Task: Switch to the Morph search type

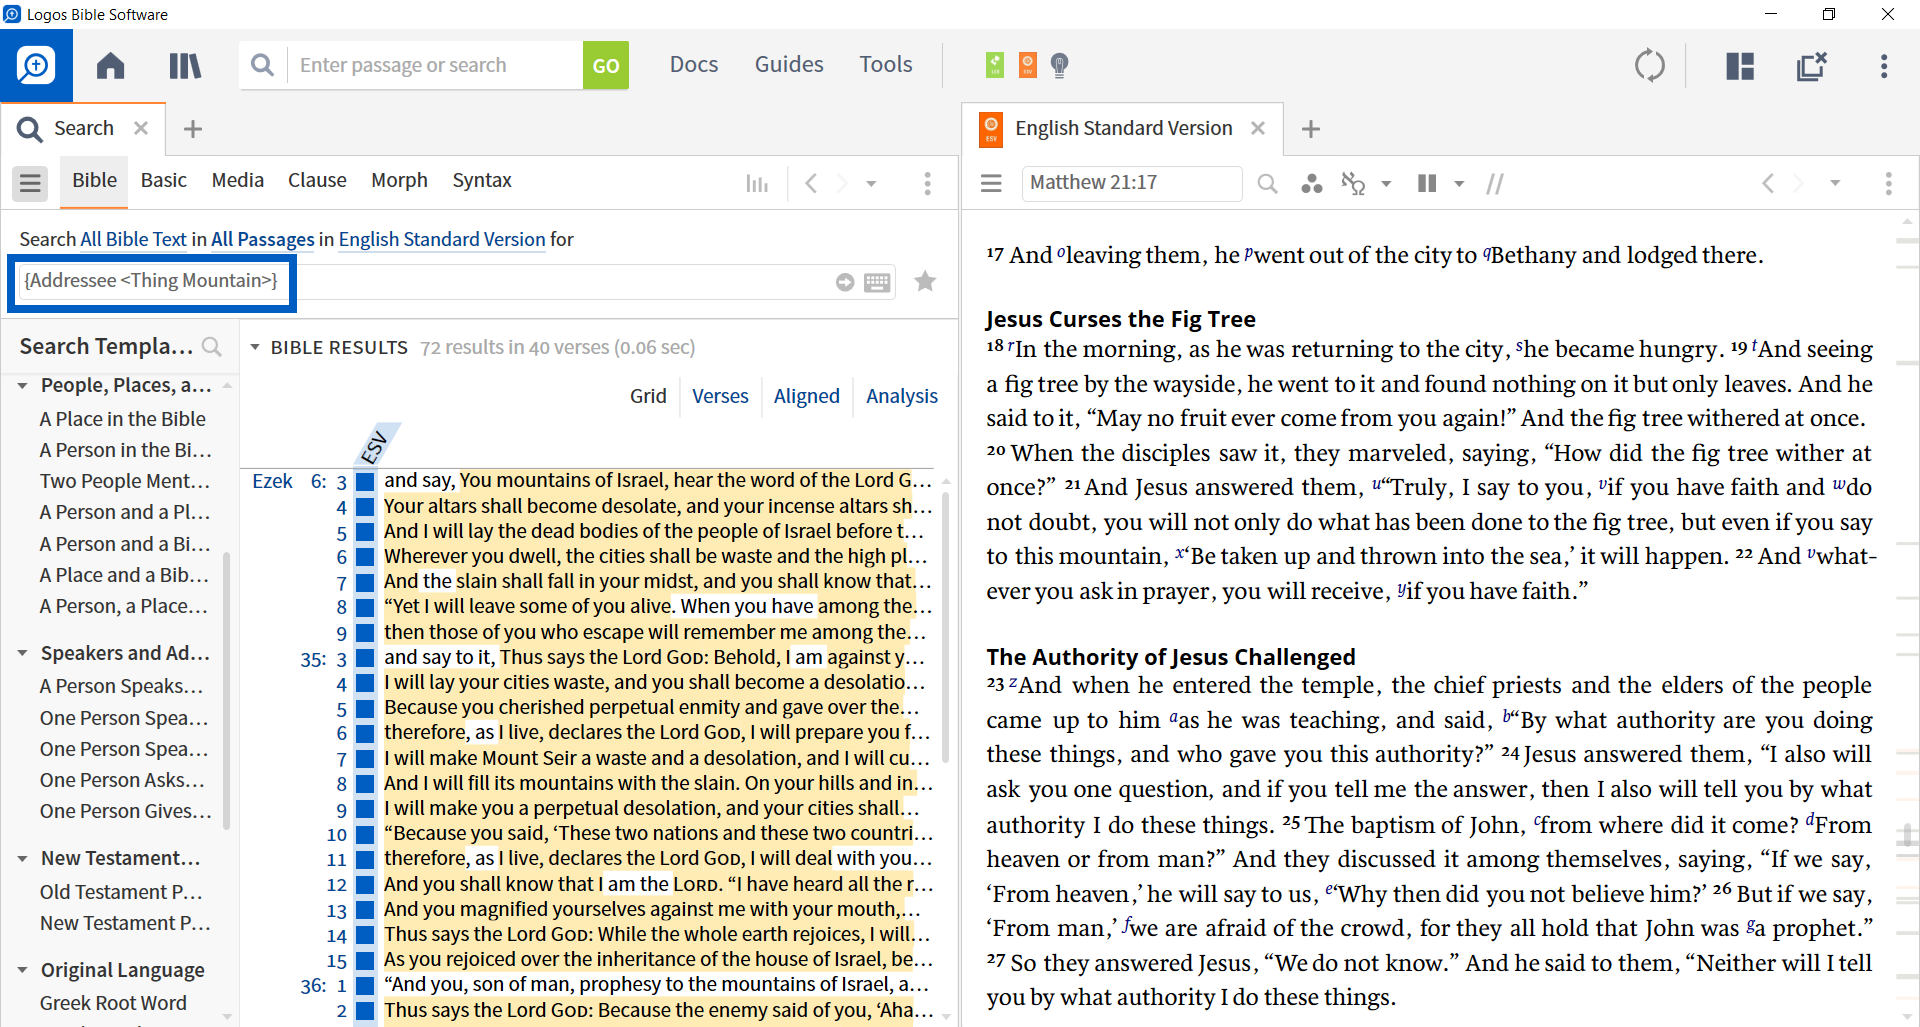Action: 399,181
